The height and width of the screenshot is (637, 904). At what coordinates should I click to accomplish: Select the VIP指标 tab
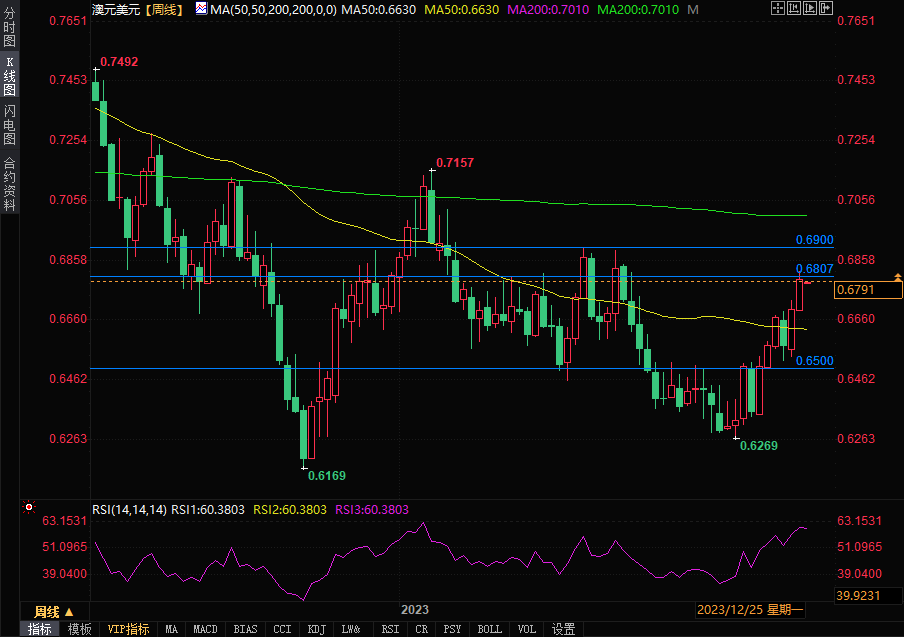pos(129,629)
